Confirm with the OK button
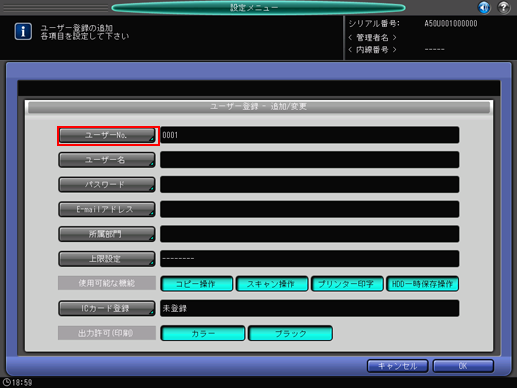The image size is (517, 388). (463, 366)
